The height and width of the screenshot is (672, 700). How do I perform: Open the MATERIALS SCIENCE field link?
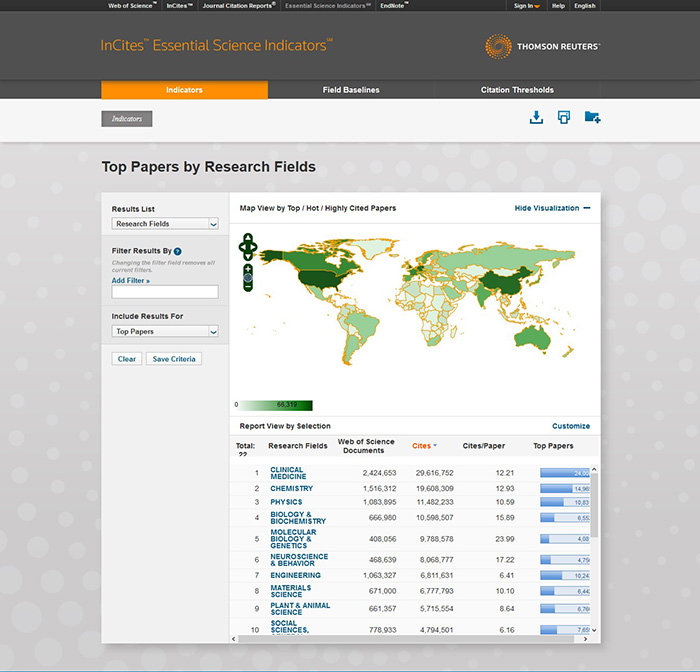coord(291,591)
